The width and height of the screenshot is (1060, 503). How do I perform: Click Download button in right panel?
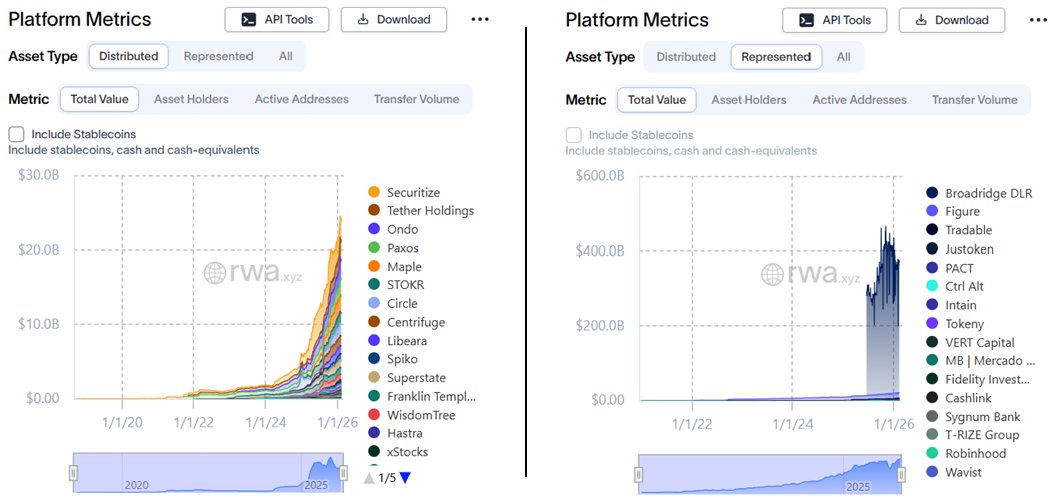pos(951,20)
